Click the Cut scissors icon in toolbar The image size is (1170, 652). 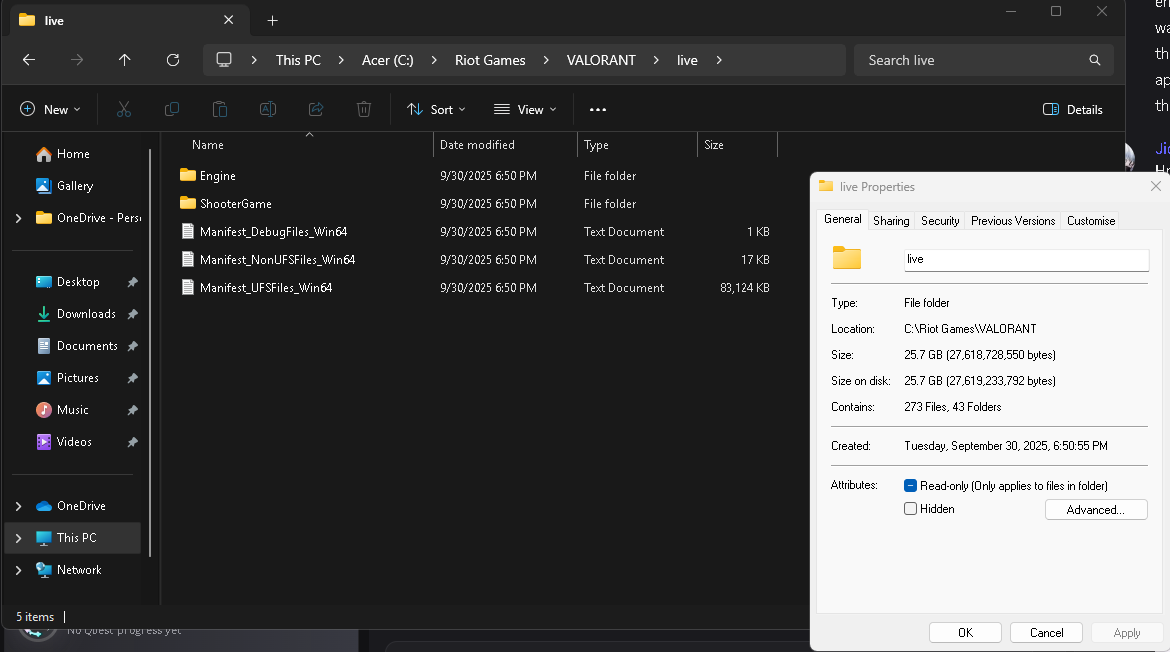point(124,109)
